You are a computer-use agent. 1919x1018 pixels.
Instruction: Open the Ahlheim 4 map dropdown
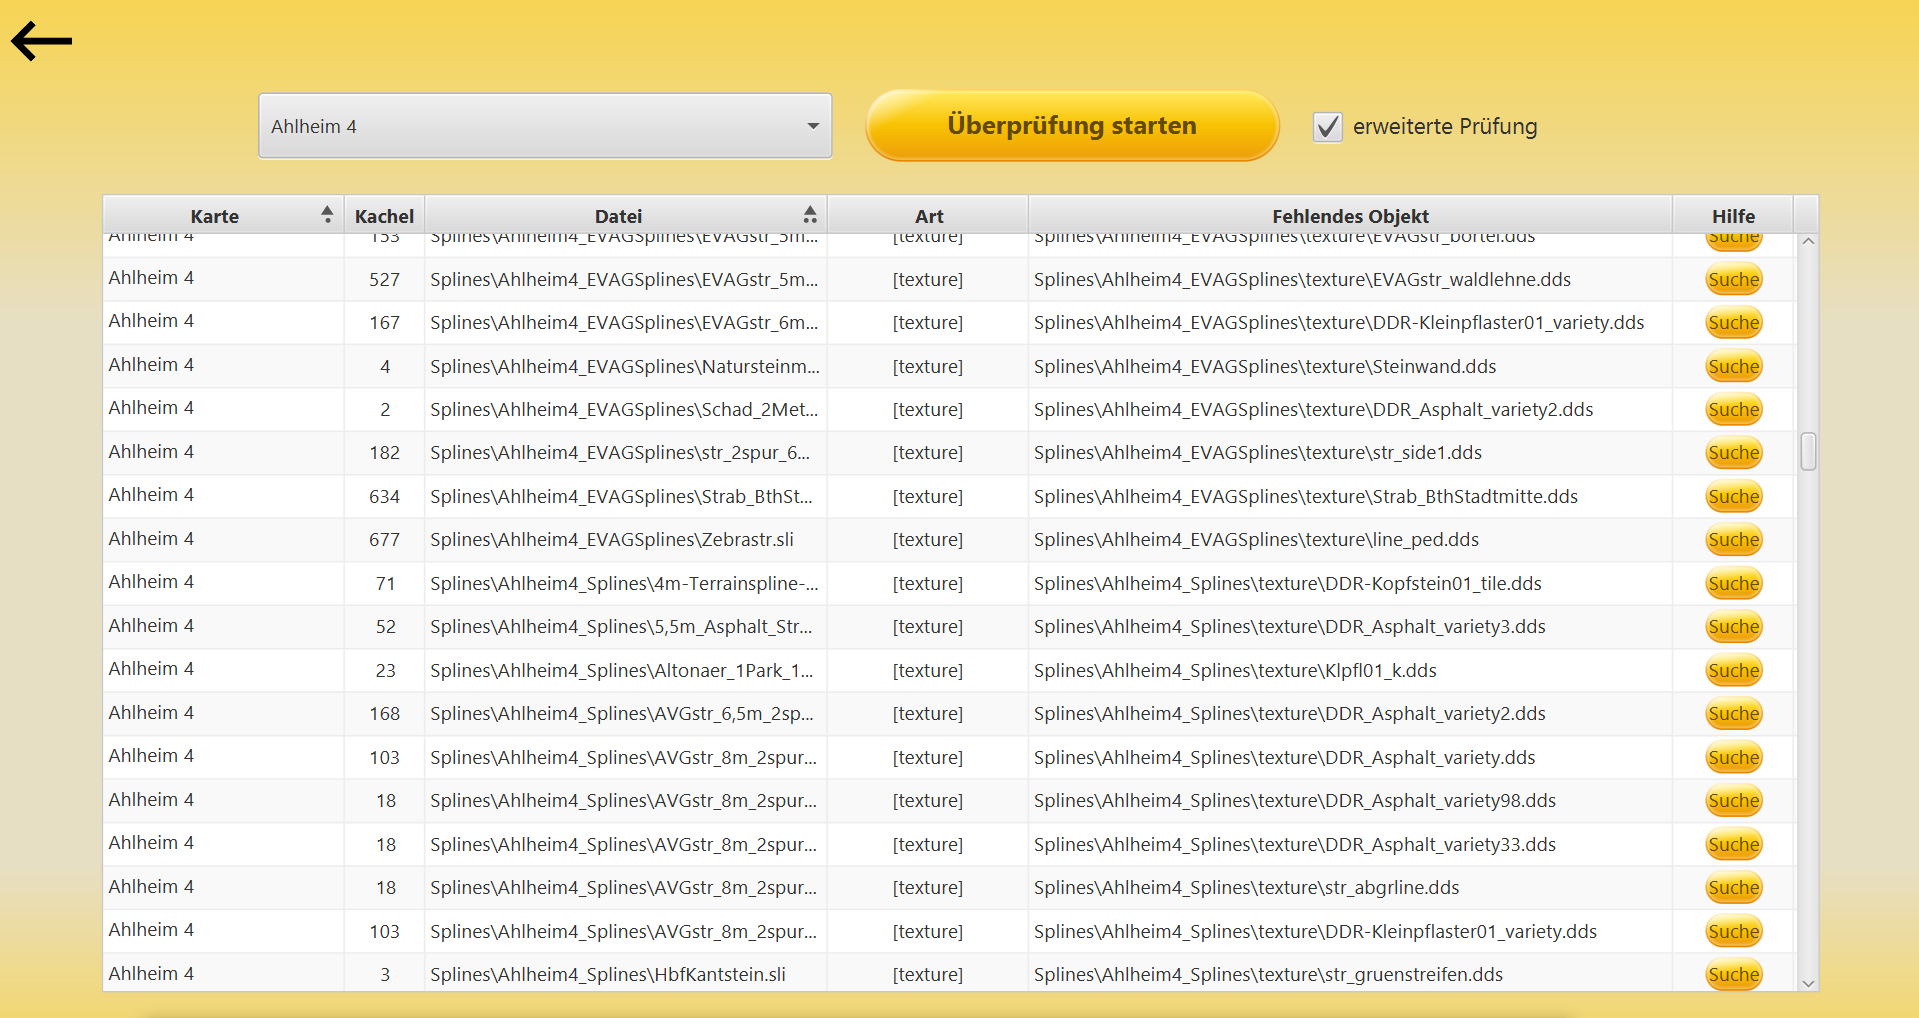click(x=545, y=126)
